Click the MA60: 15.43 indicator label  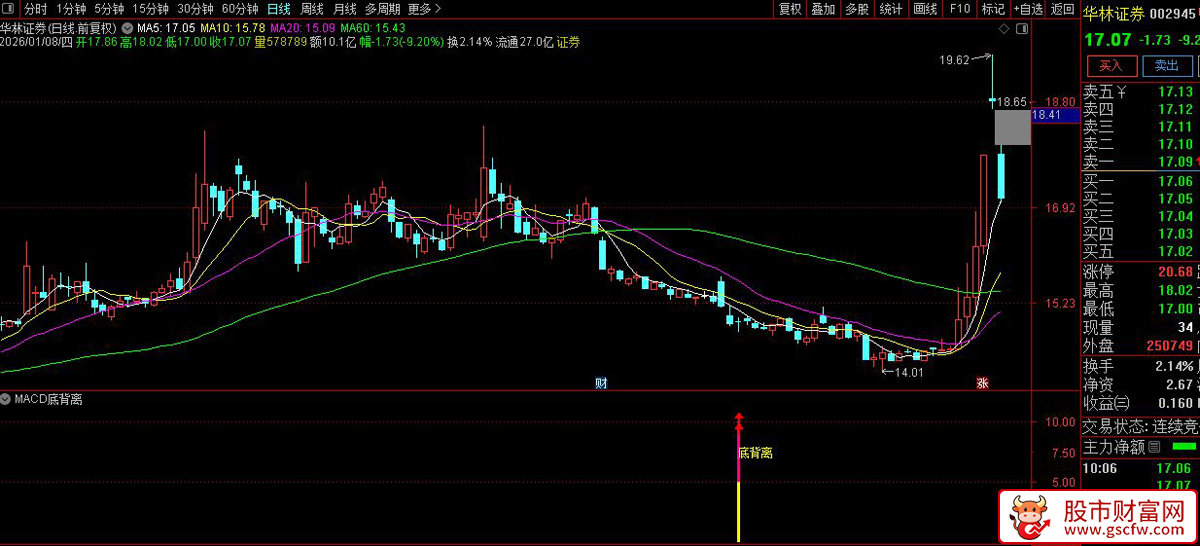click(x=372, y=27)
